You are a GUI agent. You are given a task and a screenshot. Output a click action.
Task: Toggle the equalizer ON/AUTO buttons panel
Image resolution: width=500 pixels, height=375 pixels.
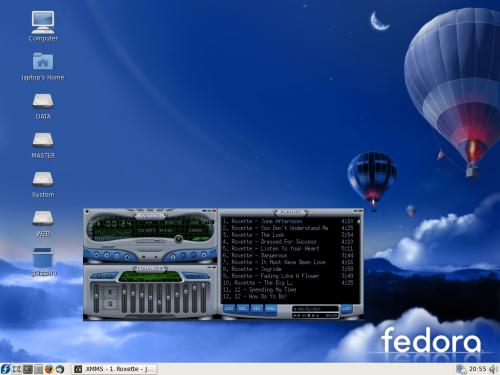(x=104, y=276)
